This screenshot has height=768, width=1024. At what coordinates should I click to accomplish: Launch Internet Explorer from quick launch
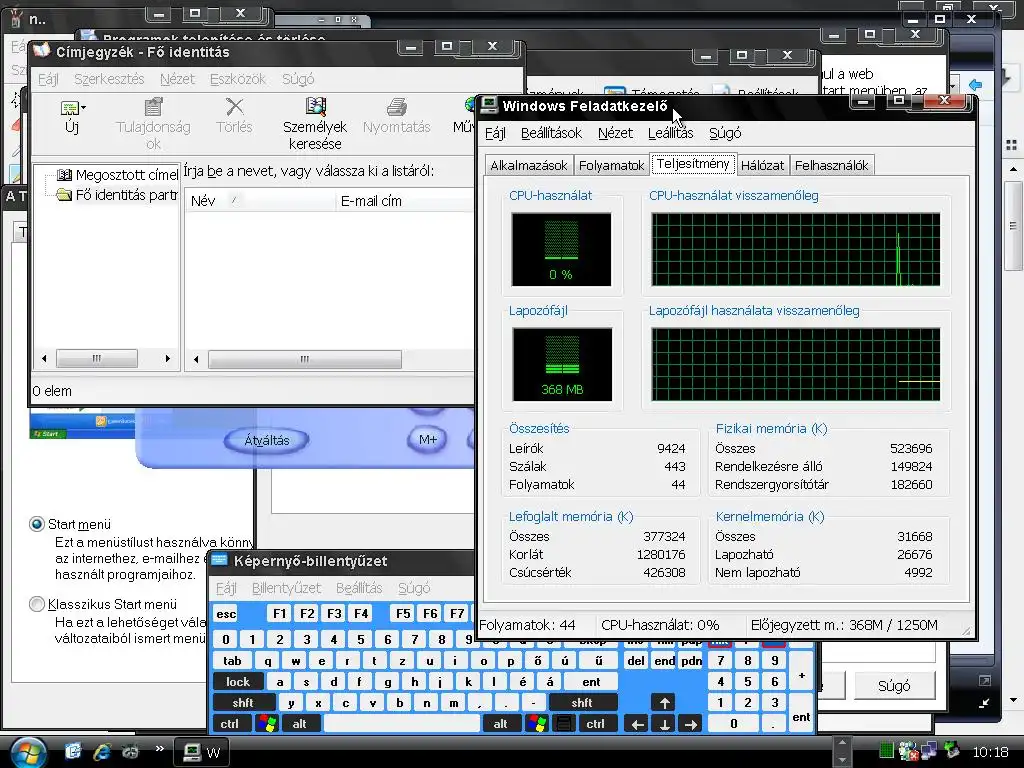(102, 752)
